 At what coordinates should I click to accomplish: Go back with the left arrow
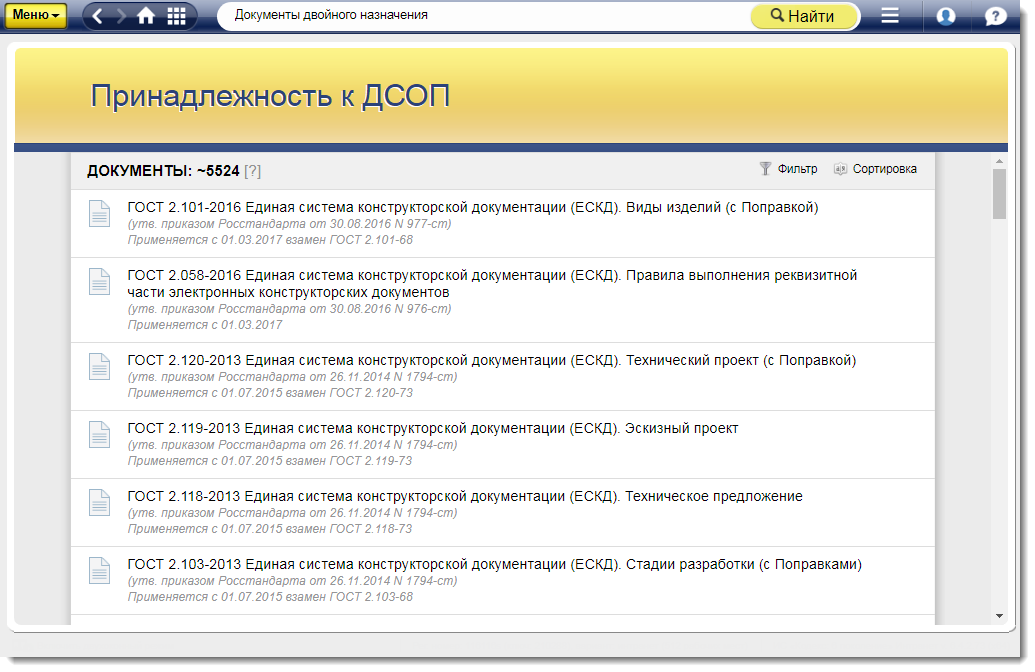click(98, 16)
